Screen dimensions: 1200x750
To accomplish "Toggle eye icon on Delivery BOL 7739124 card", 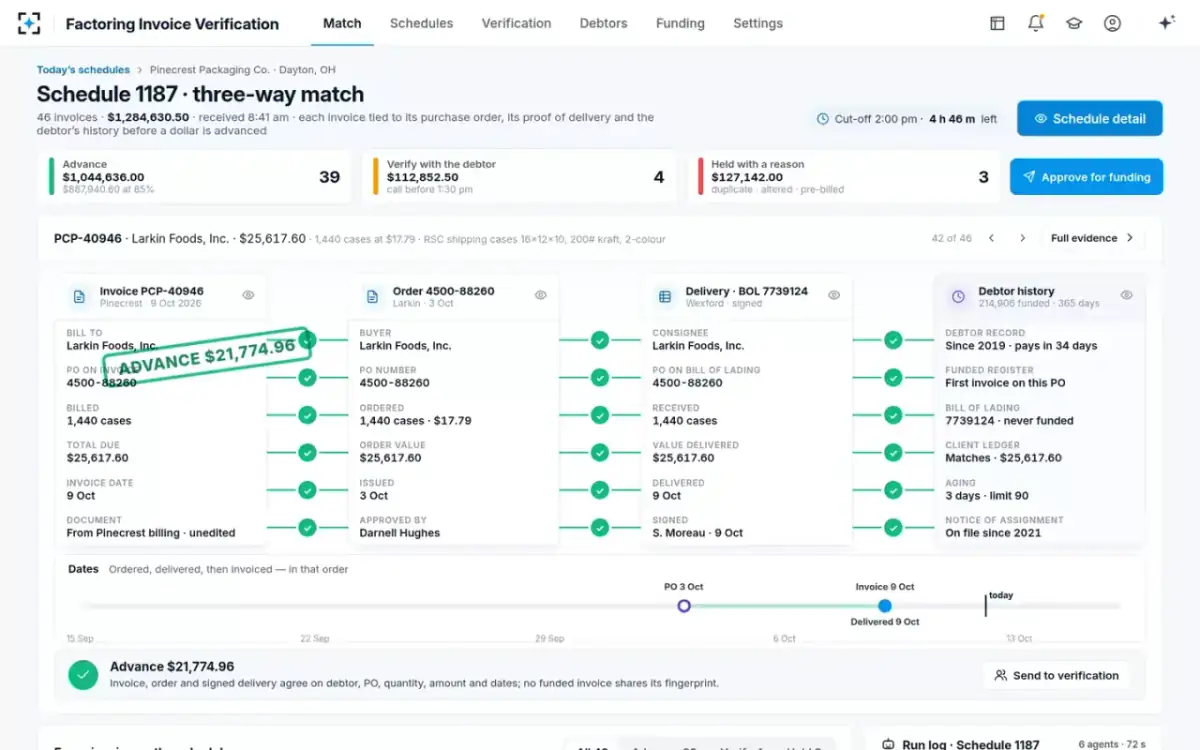I will tap(834, 295).
